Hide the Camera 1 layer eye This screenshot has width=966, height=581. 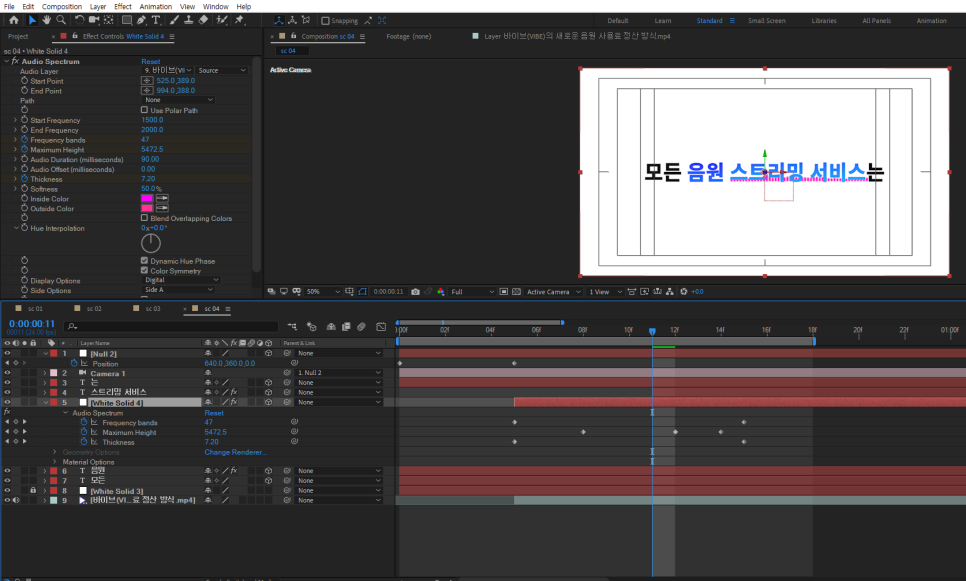[x=7, y=373]
